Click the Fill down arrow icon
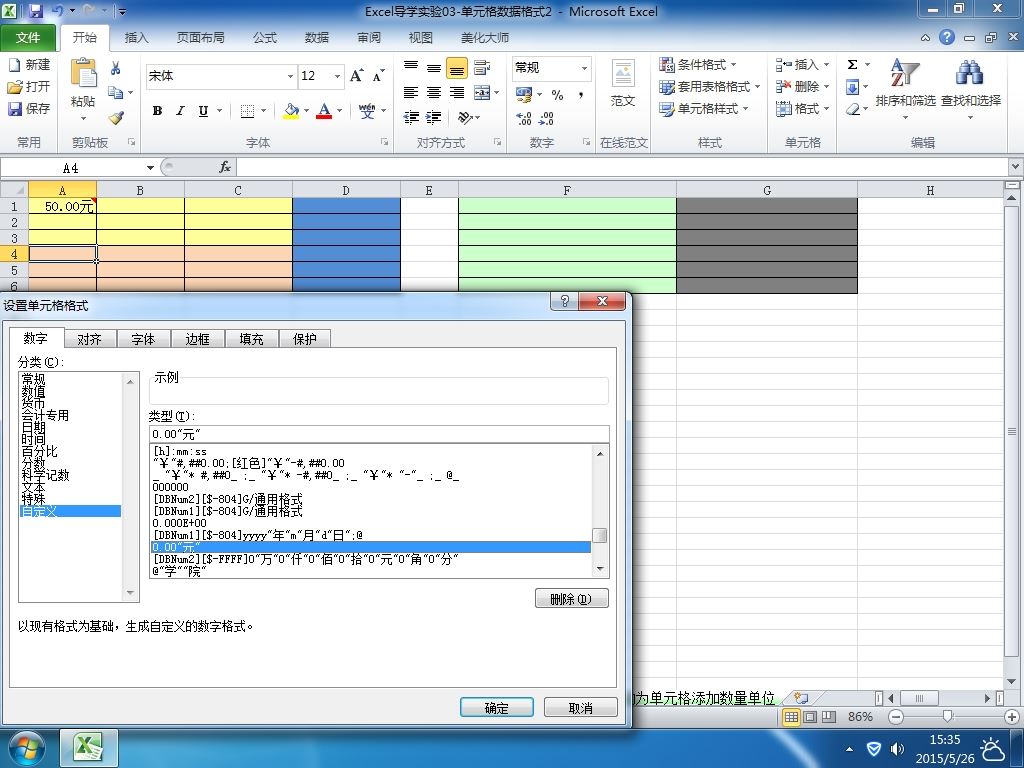This screenshot has width=1024, height=768. tap(852, 87)
